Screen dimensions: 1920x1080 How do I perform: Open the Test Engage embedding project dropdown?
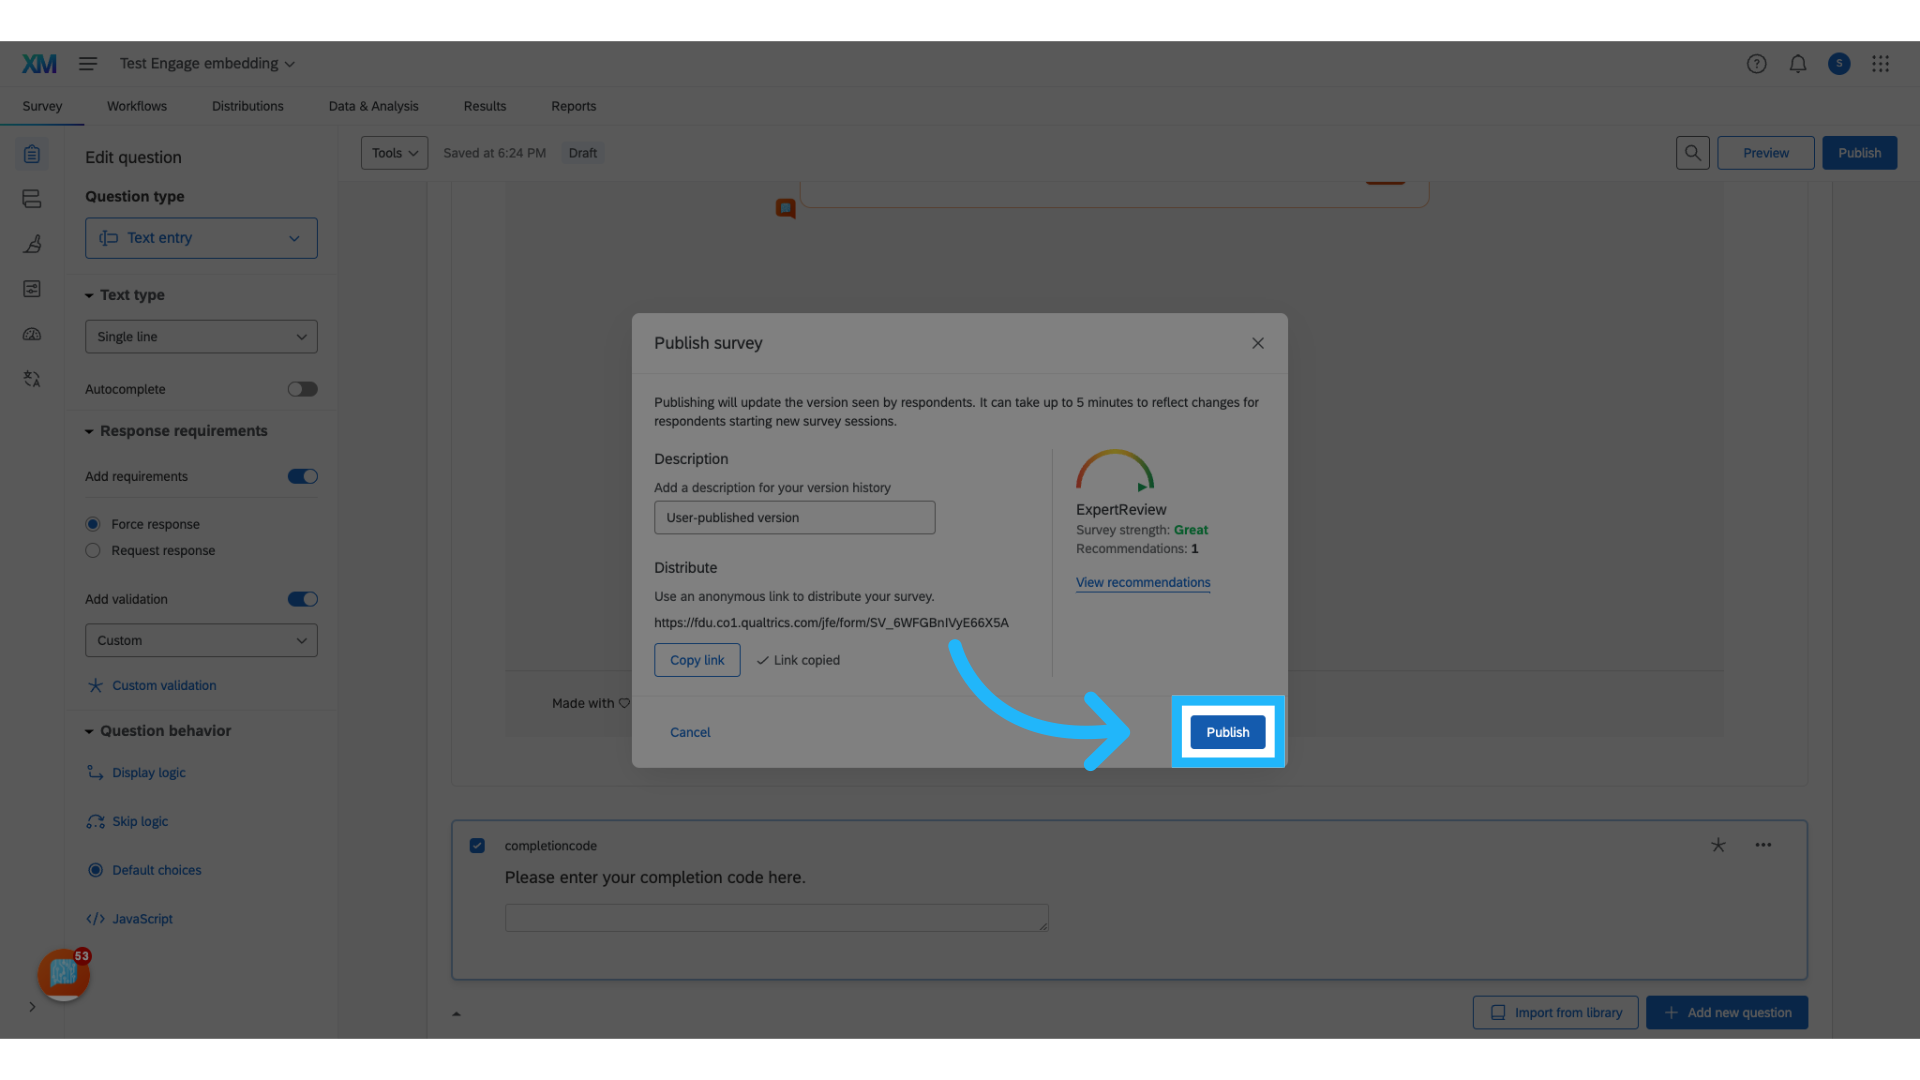pos(207,64)
